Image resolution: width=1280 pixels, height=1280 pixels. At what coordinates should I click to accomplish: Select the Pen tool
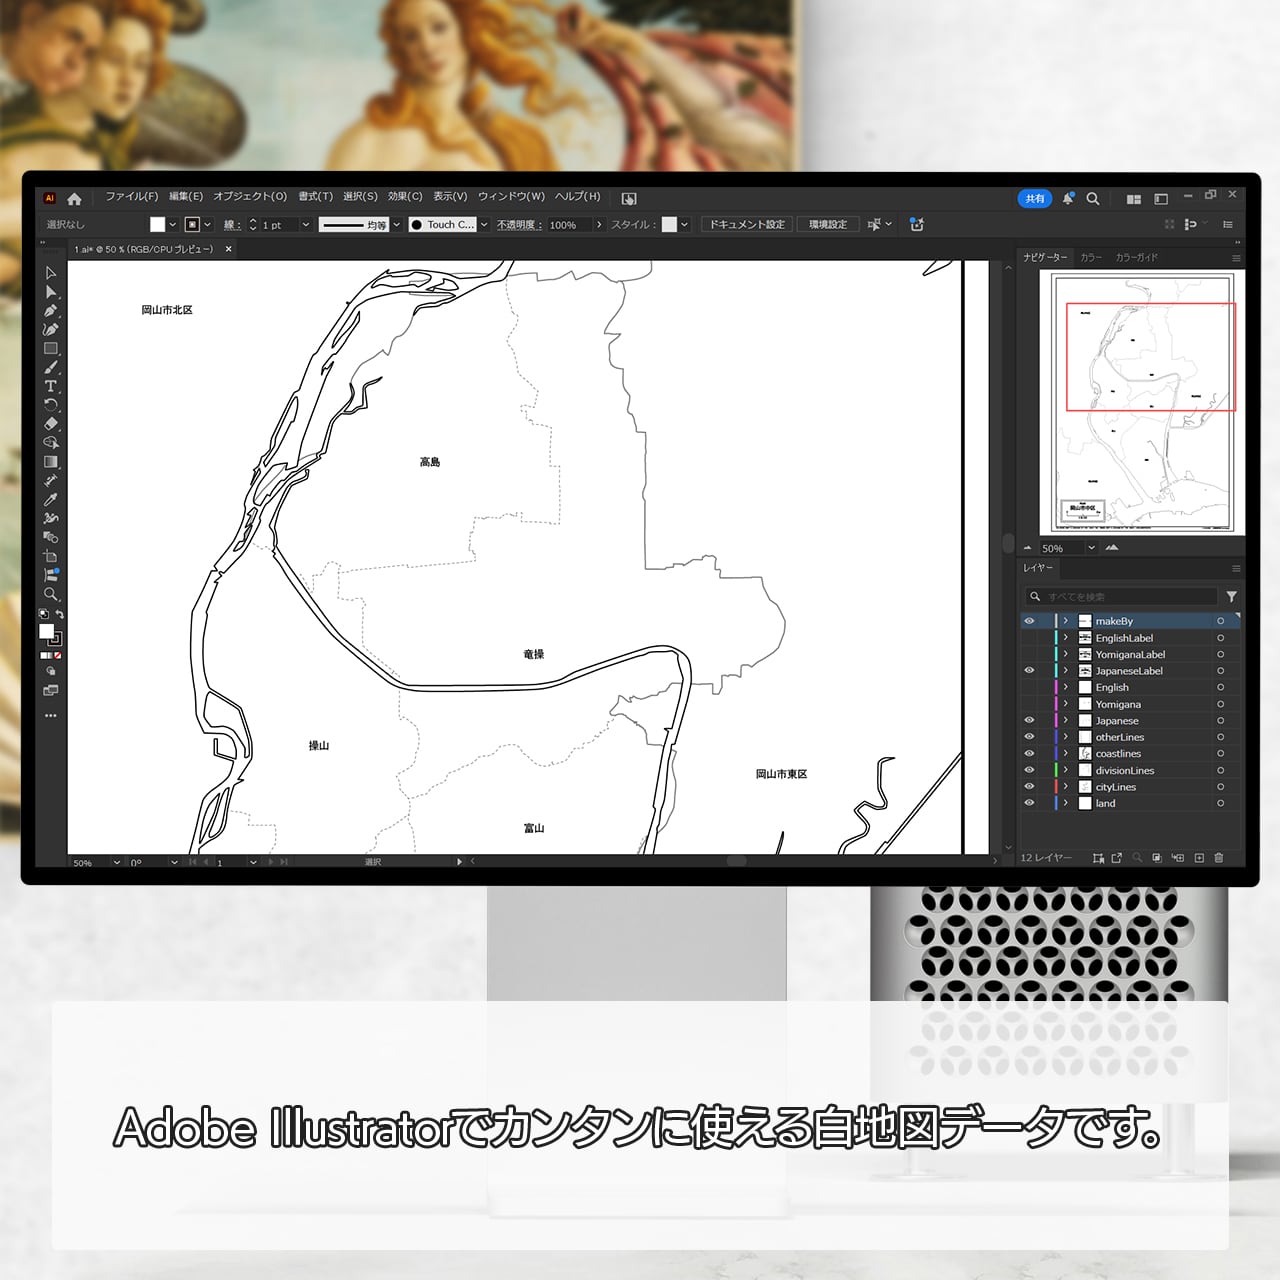tap(50, 311)
